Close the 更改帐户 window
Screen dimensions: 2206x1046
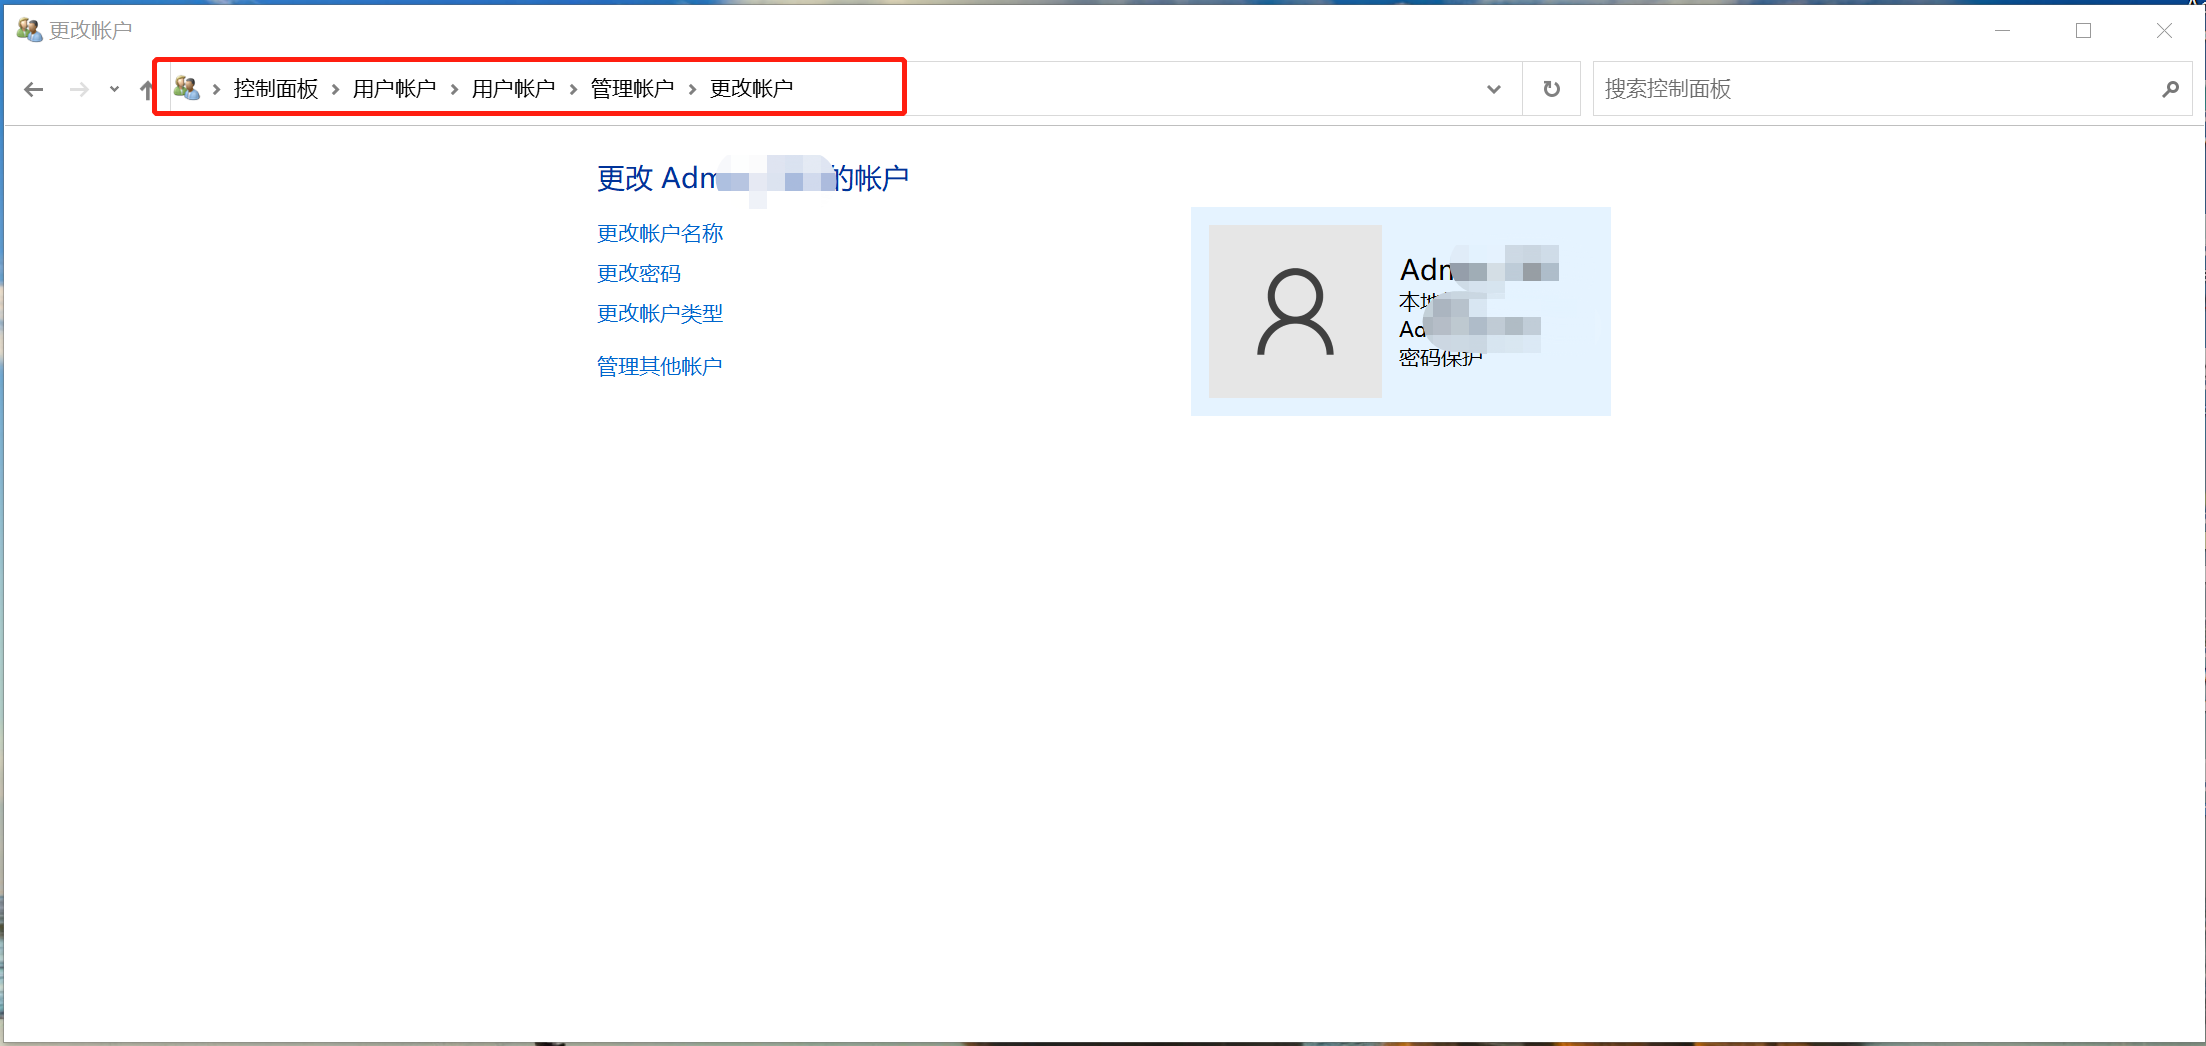pos(2164,30)
